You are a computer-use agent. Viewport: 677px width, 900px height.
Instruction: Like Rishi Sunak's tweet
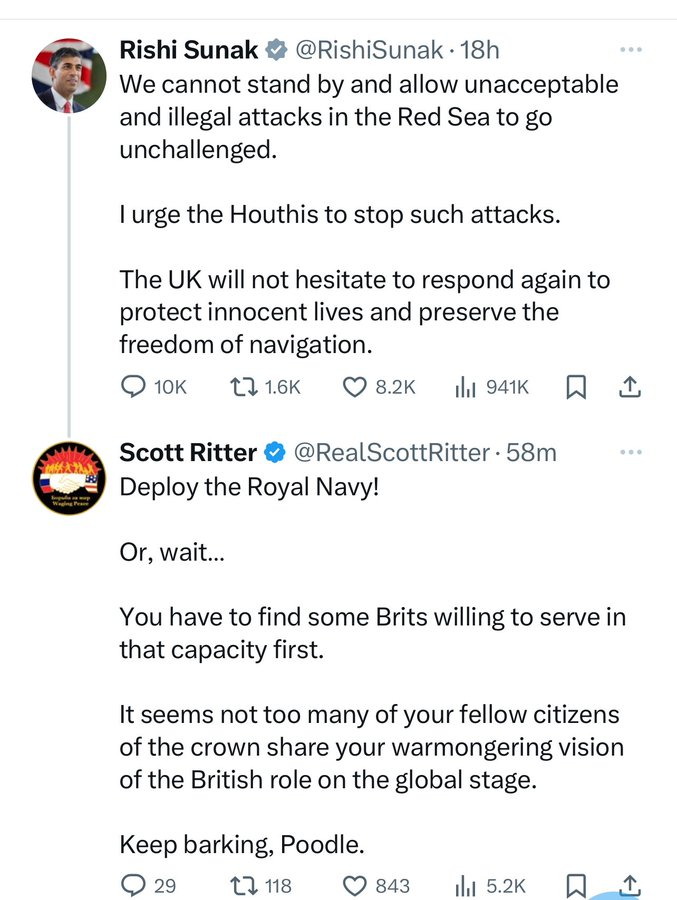pos(354,387)
